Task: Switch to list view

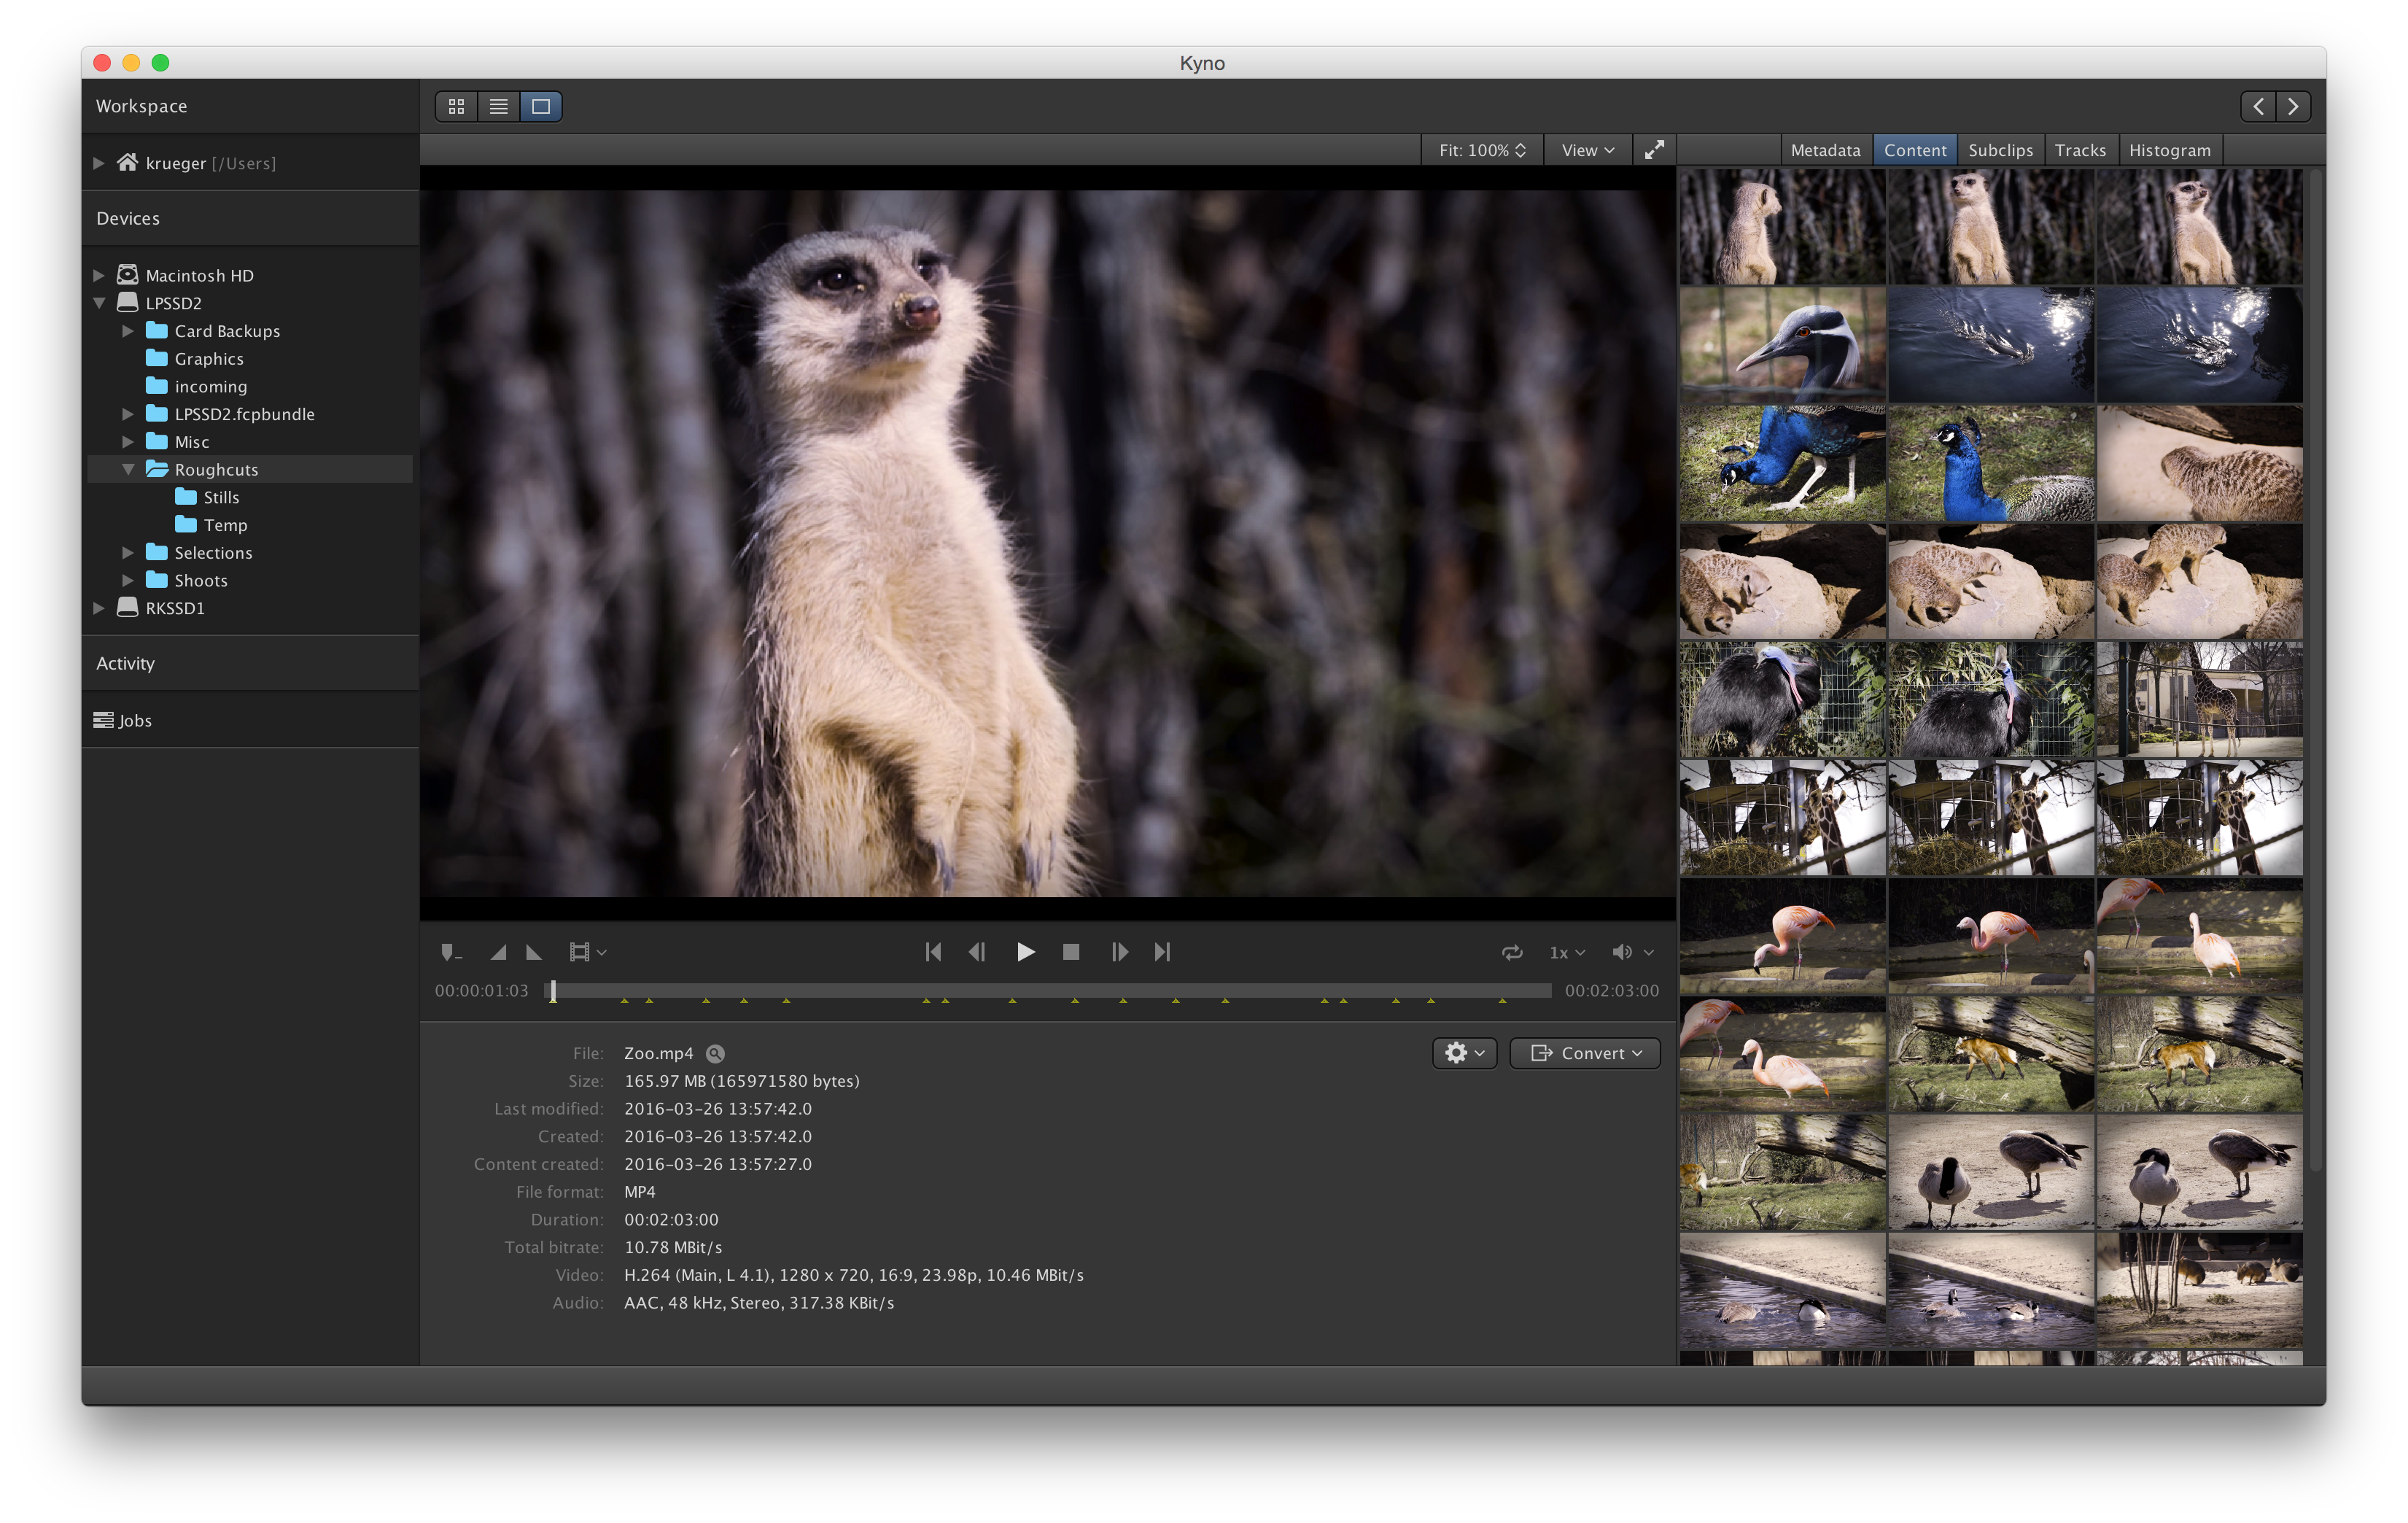Action: click(x=499, y=106)
